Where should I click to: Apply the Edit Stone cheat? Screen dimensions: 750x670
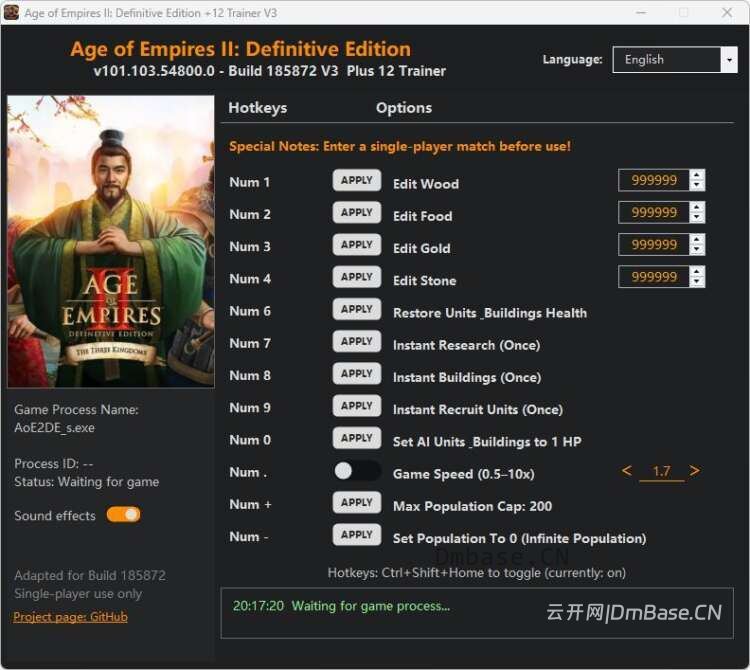coord(357,277)
